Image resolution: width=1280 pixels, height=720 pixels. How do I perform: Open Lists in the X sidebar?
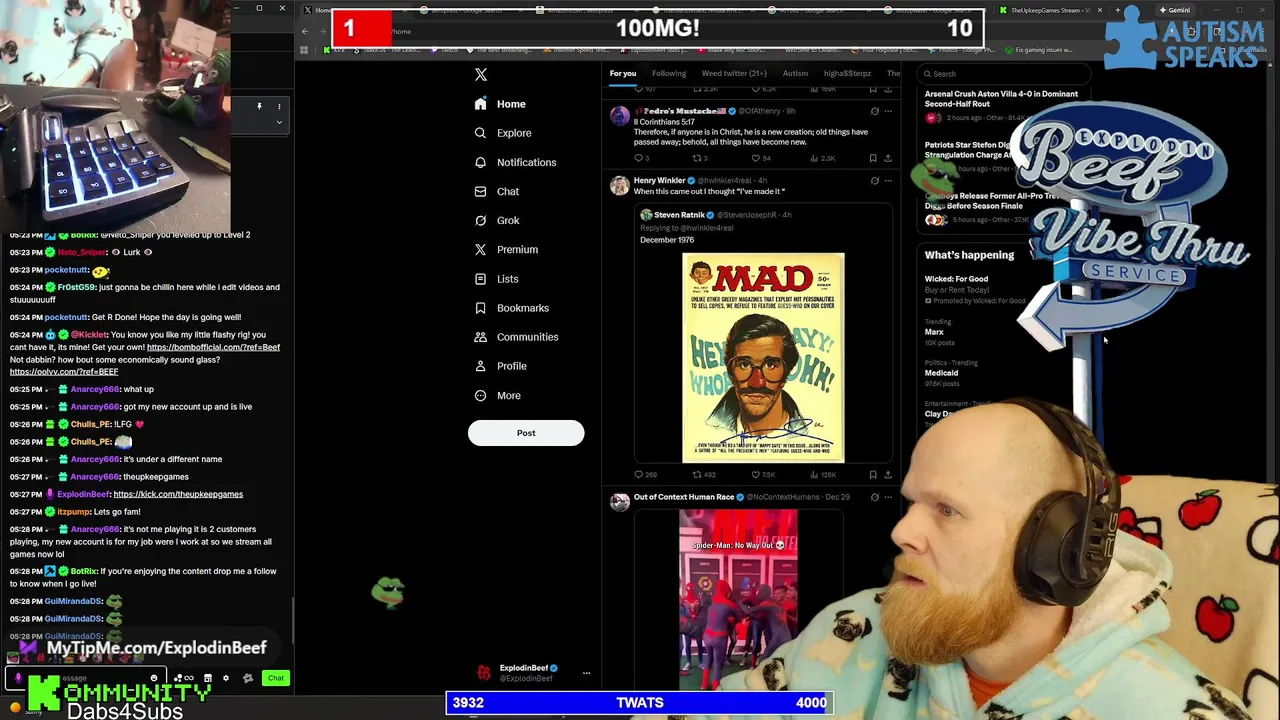coord(496,279)
